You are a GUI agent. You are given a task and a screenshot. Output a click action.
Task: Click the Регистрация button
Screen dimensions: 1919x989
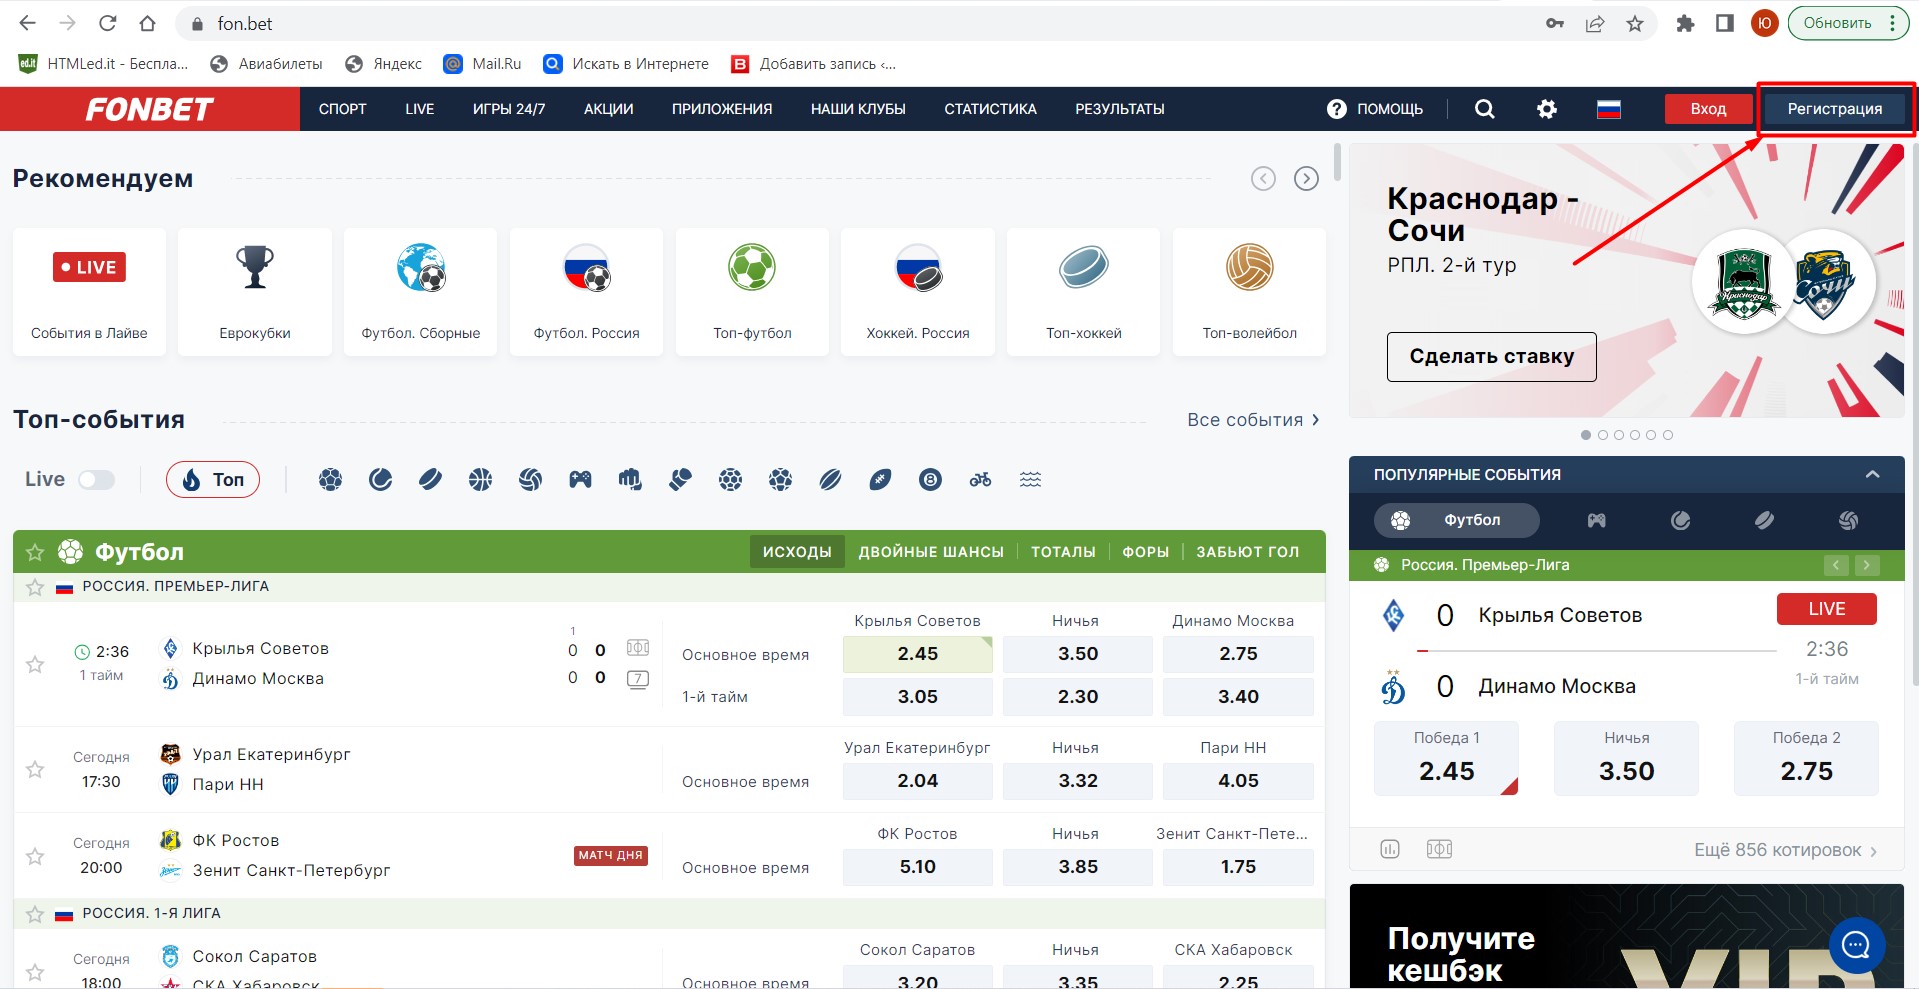coord(1834,109)
